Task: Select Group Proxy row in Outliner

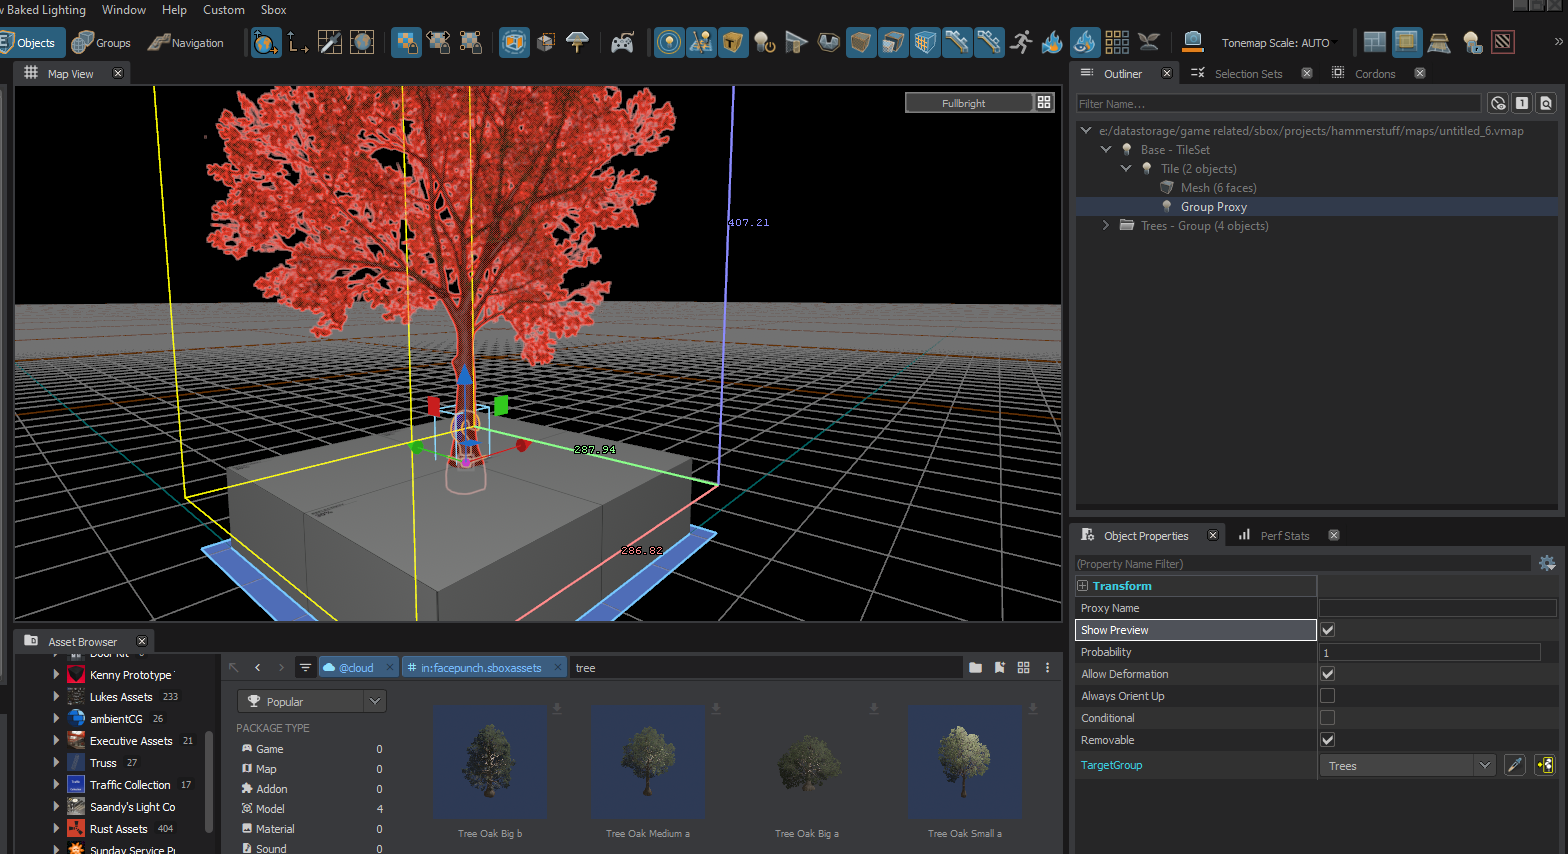Action: coord(1317,207)
